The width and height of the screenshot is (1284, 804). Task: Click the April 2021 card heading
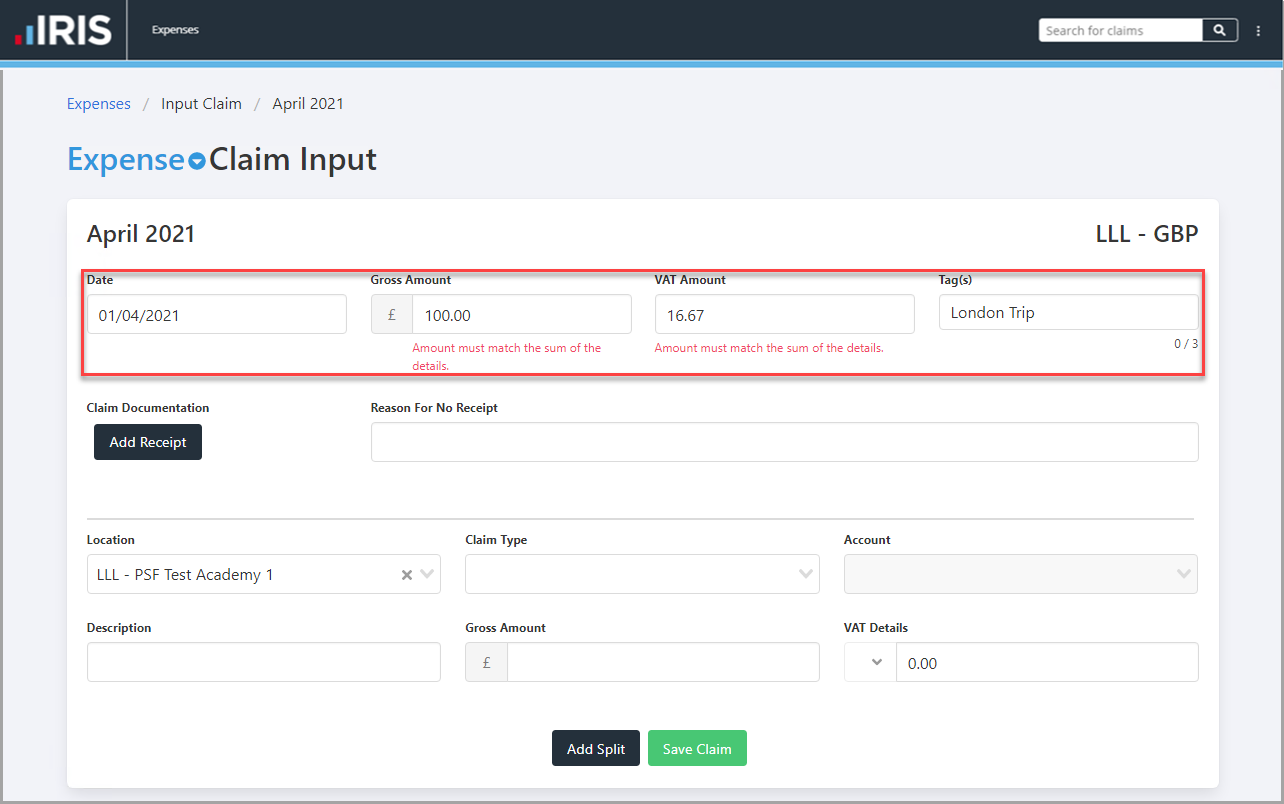click(x=141, y=234)
